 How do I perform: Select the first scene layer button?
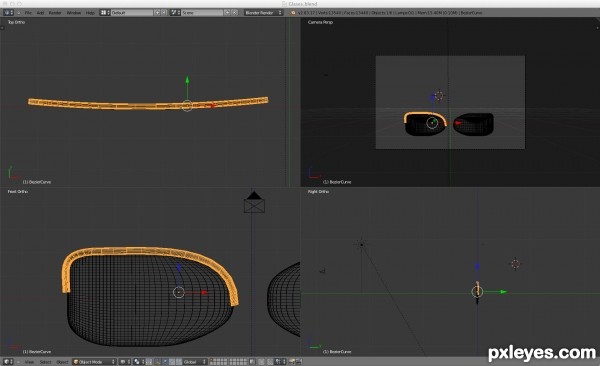[x=212, y=360]
